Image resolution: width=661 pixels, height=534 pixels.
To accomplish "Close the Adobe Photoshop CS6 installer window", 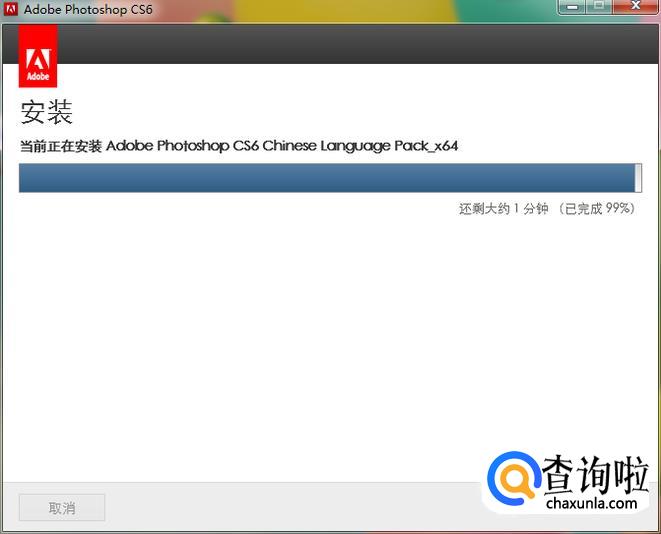I will pyautogui.click(x=636, y=7).
